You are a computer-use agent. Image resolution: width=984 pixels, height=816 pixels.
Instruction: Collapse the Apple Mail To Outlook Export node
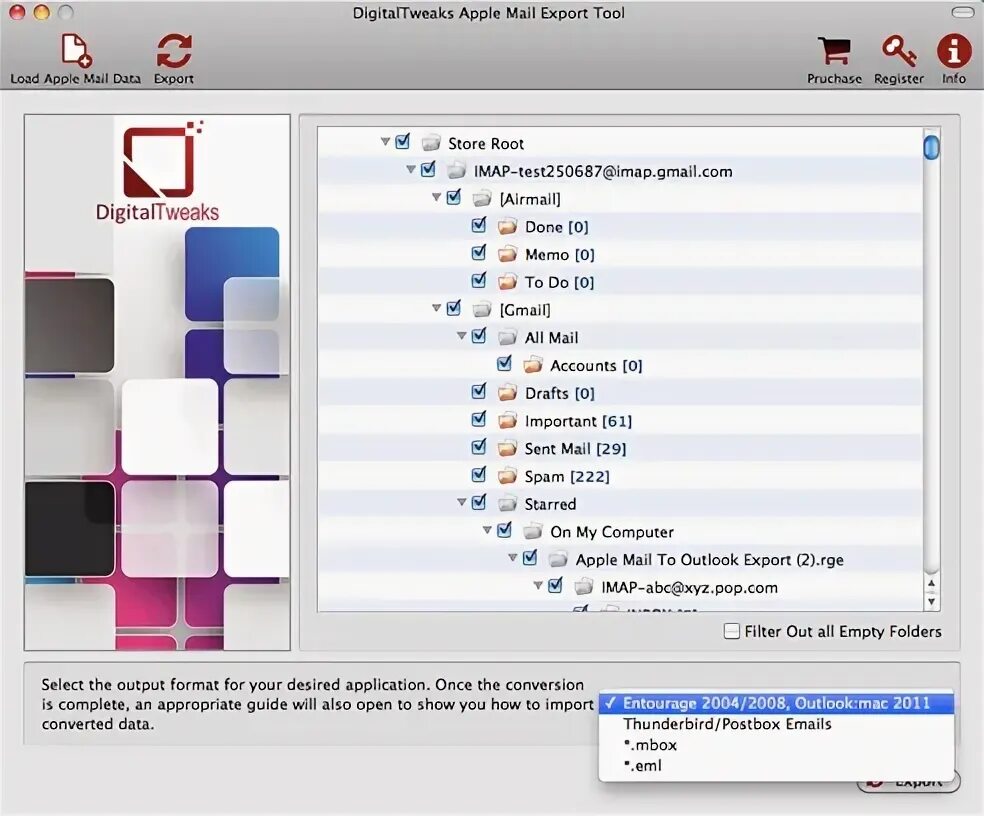click(x=513, y=557)
